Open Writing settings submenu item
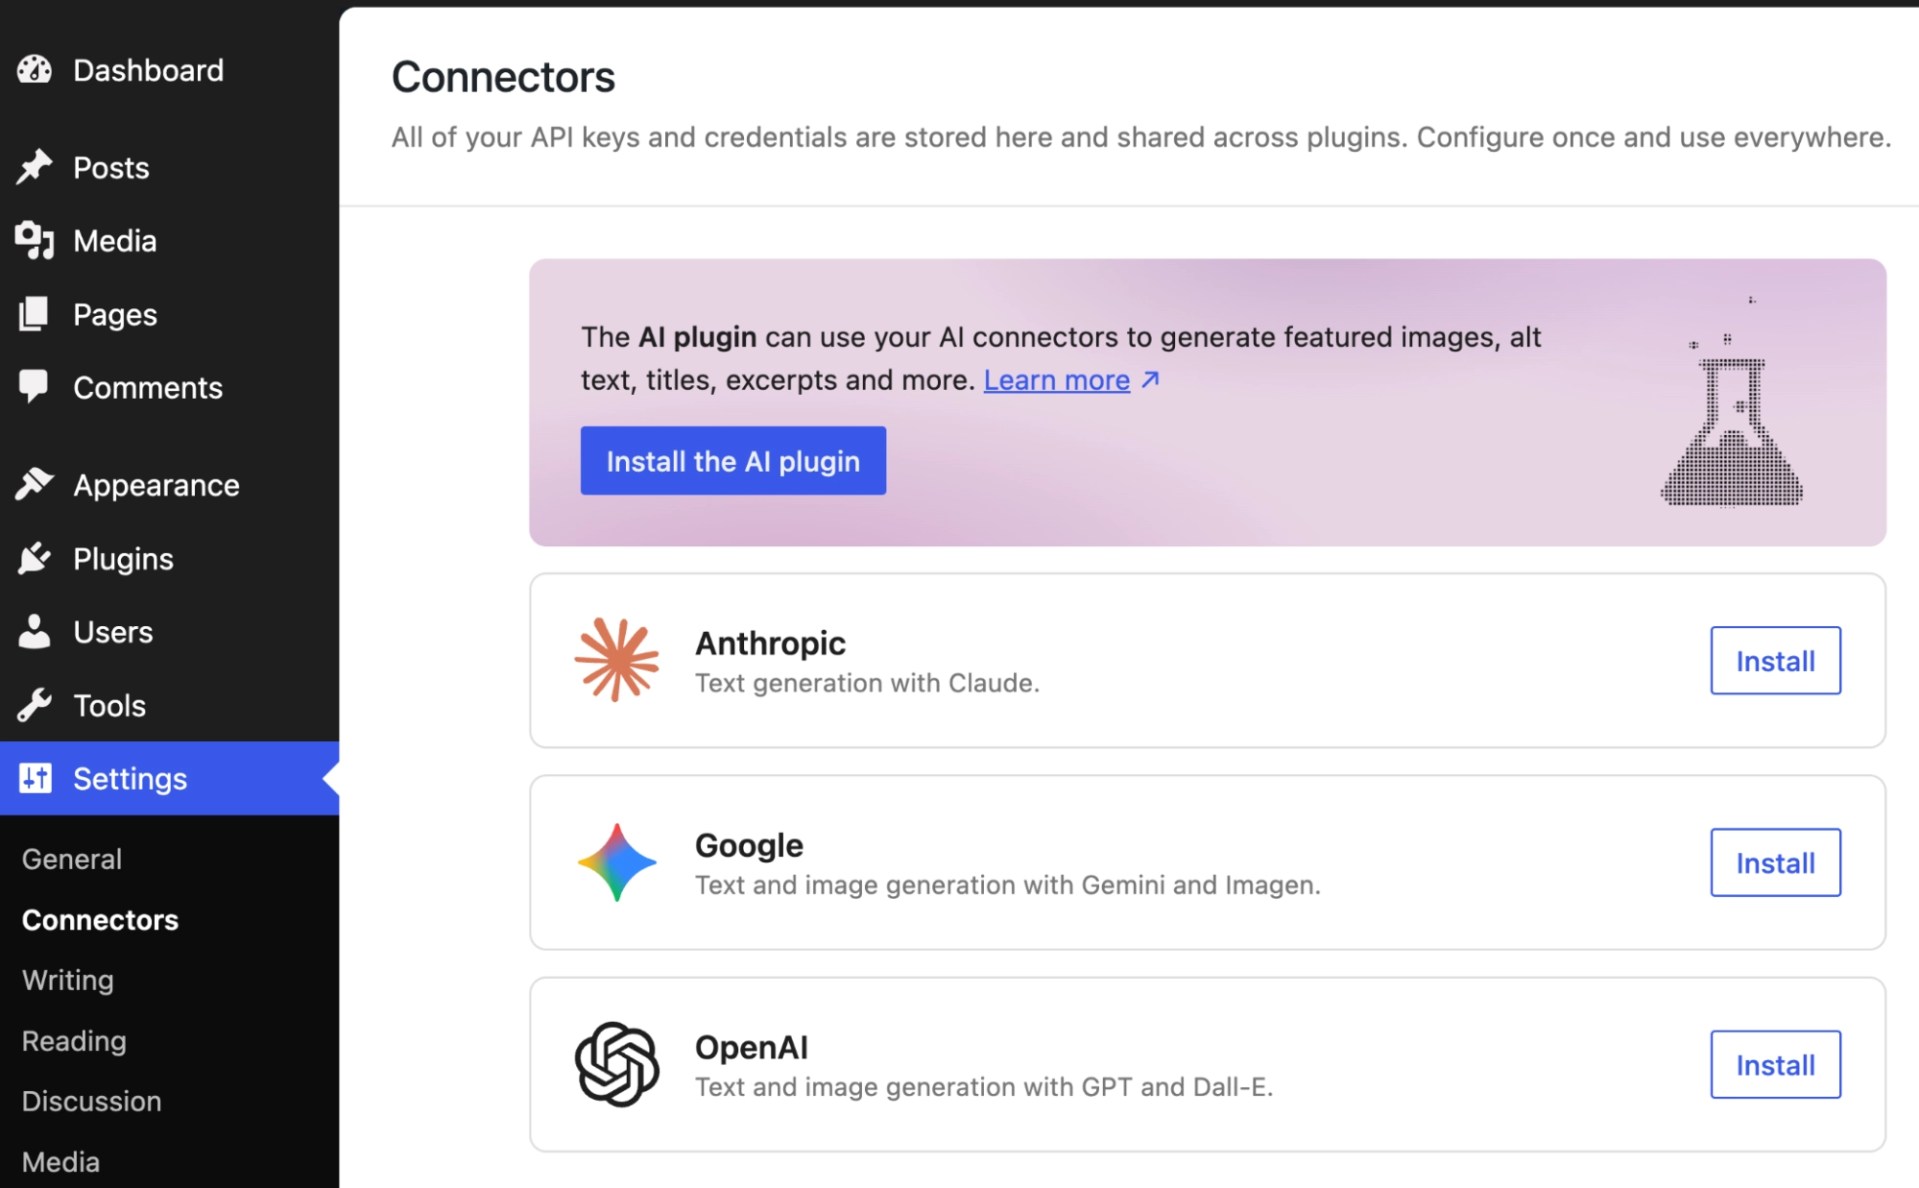The height and width of the screenshot is (1188, 1919). (68, 980)
